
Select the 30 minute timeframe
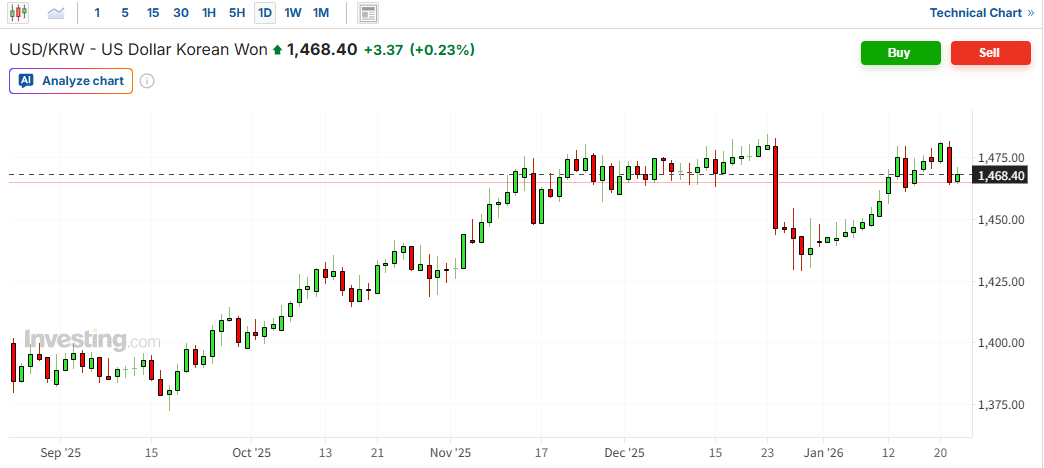point(180,13)
